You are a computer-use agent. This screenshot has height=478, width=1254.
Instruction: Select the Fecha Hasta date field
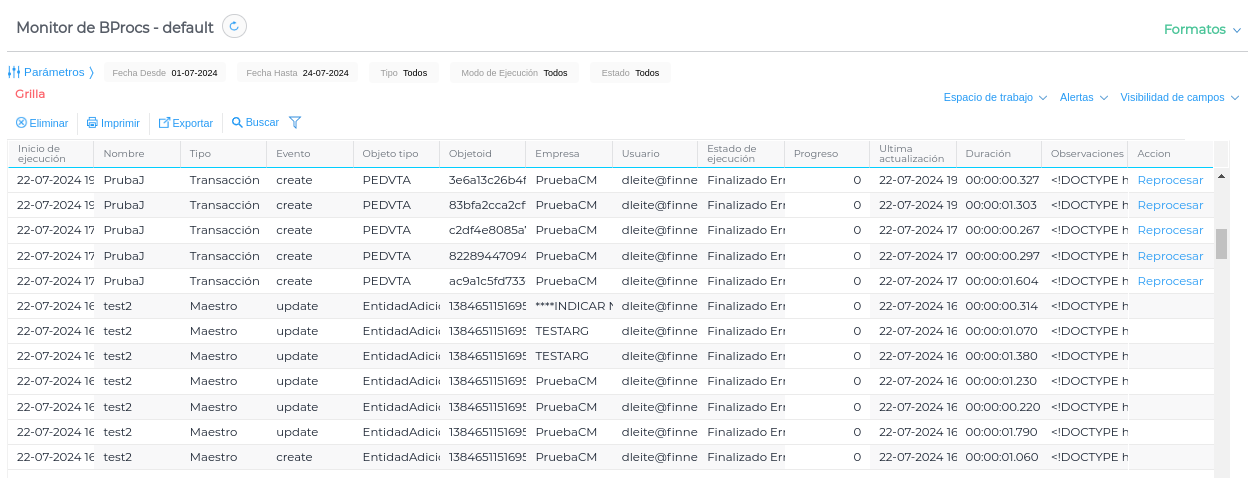click(x=297, y=73)
